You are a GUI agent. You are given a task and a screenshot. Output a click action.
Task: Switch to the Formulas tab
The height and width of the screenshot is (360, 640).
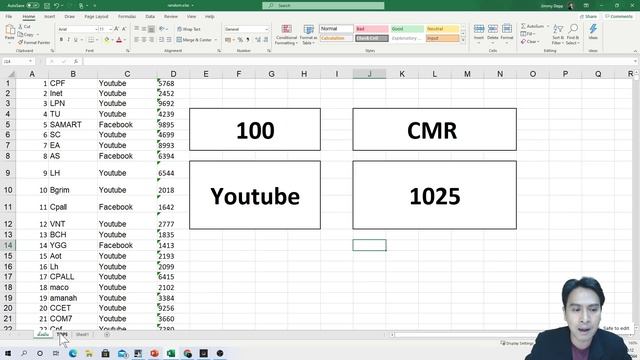click(x=127, y=17)
